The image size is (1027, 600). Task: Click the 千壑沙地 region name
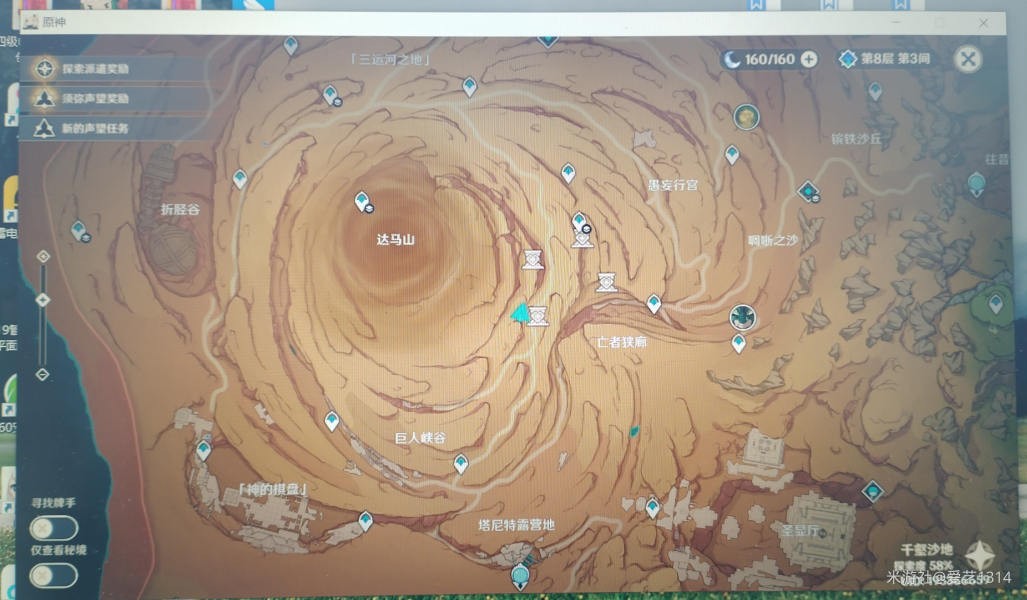926,550
